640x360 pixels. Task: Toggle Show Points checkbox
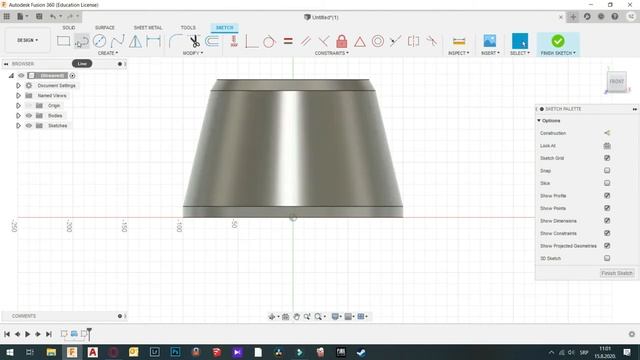(x=607, y=208)
